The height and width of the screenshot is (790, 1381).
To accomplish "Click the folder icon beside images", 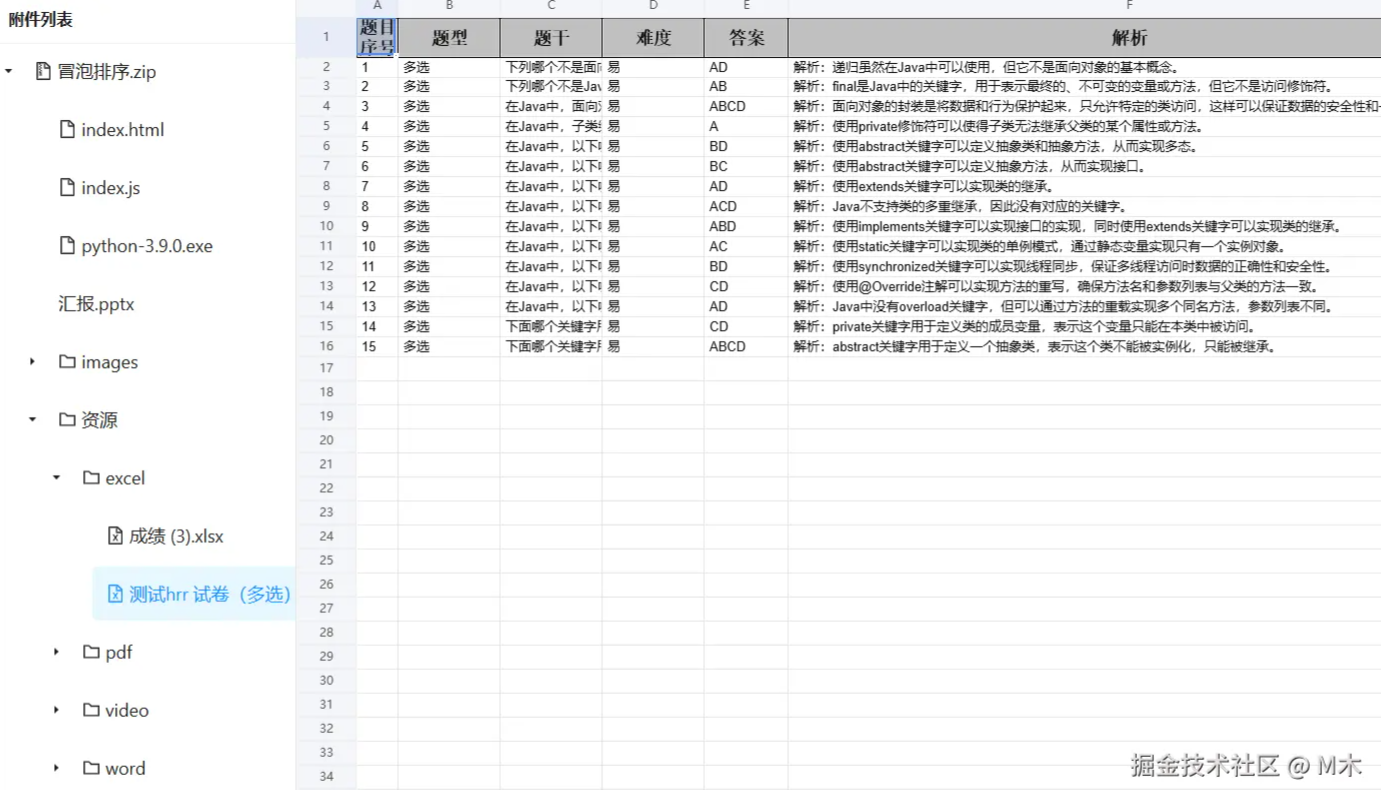I will point(67,362).
